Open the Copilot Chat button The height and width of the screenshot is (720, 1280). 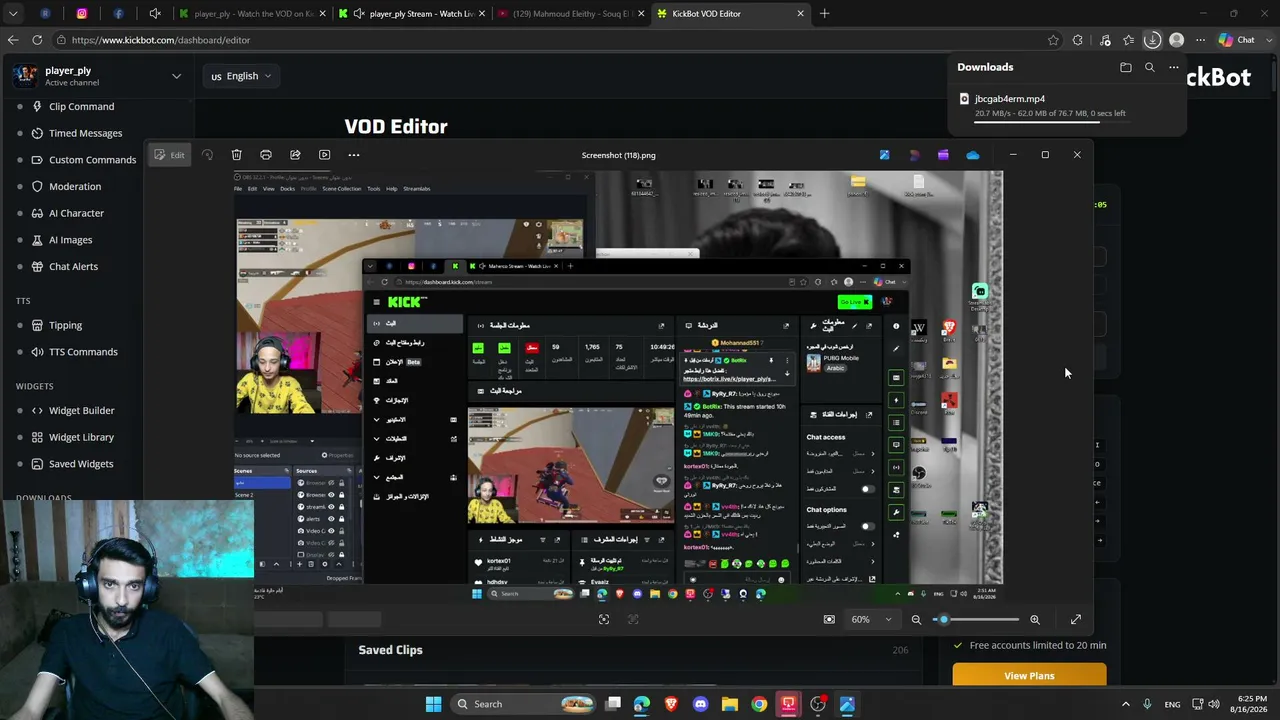(1237, 40)
